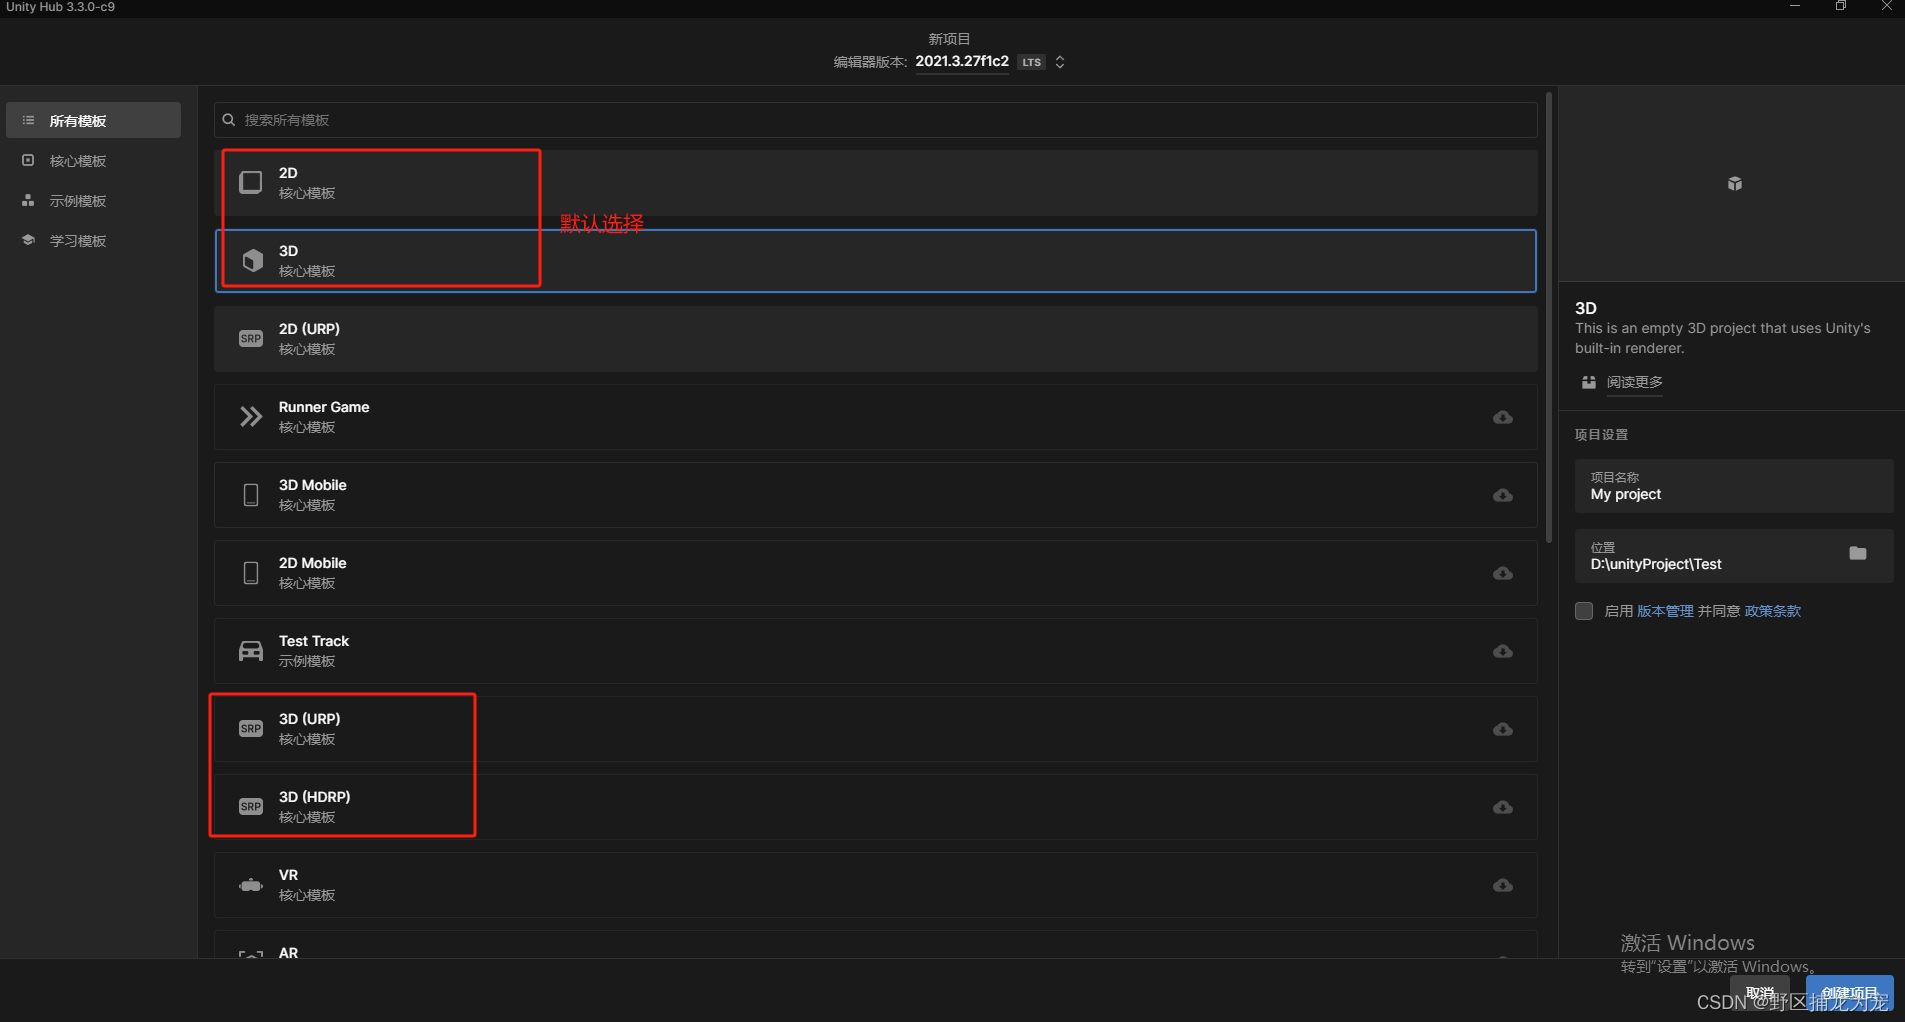This screenshot has width=1905, height=1022.
Task: Click the 示例模板 sidebar icon
Action: pyautogui.click(x=28, y=200)
